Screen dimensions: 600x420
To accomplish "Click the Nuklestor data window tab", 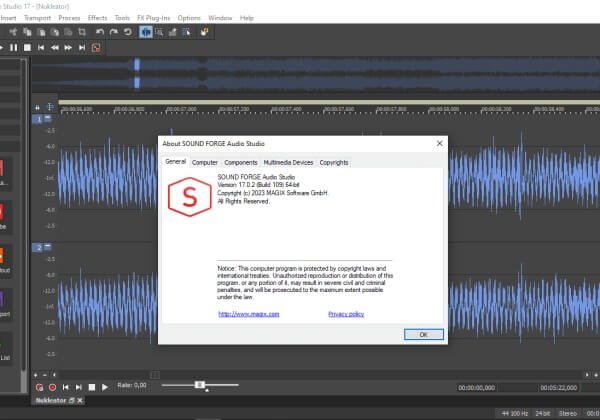I will [51, 400].
